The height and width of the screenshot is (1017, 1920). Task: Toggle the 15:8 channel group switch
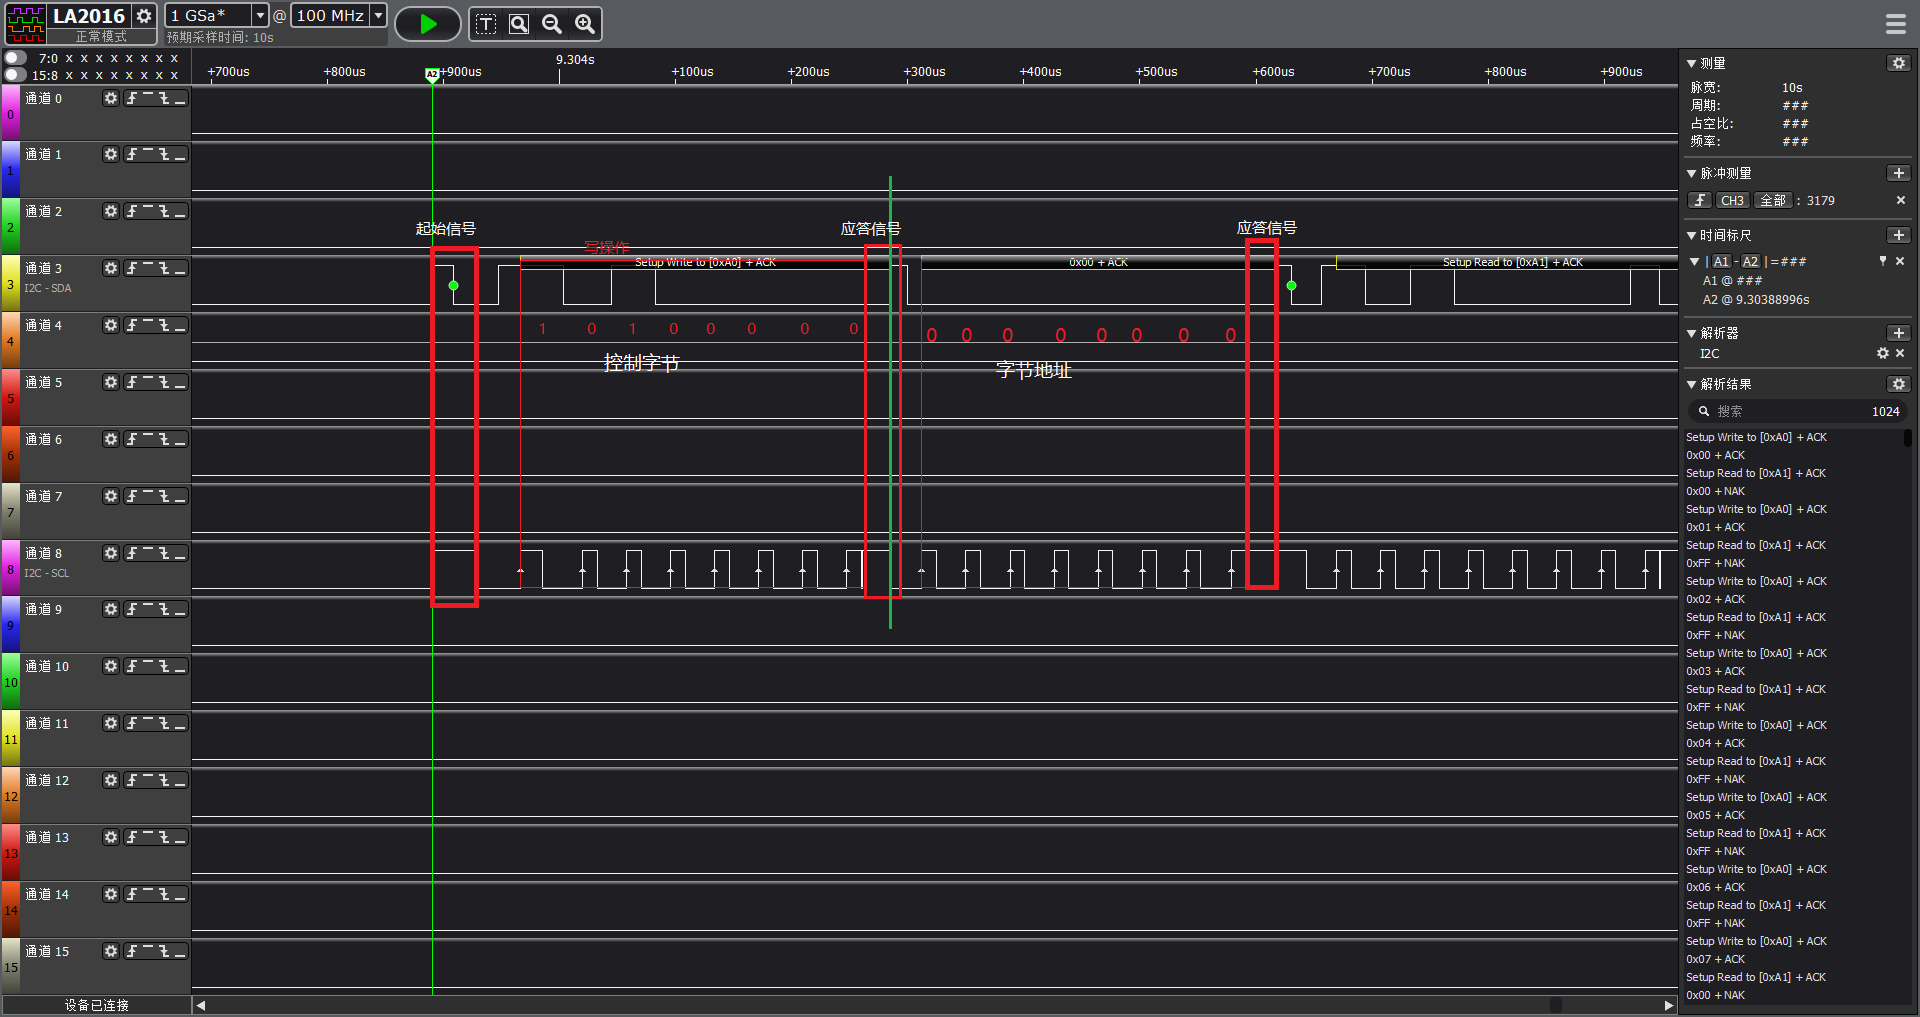(x=16, y=75)
